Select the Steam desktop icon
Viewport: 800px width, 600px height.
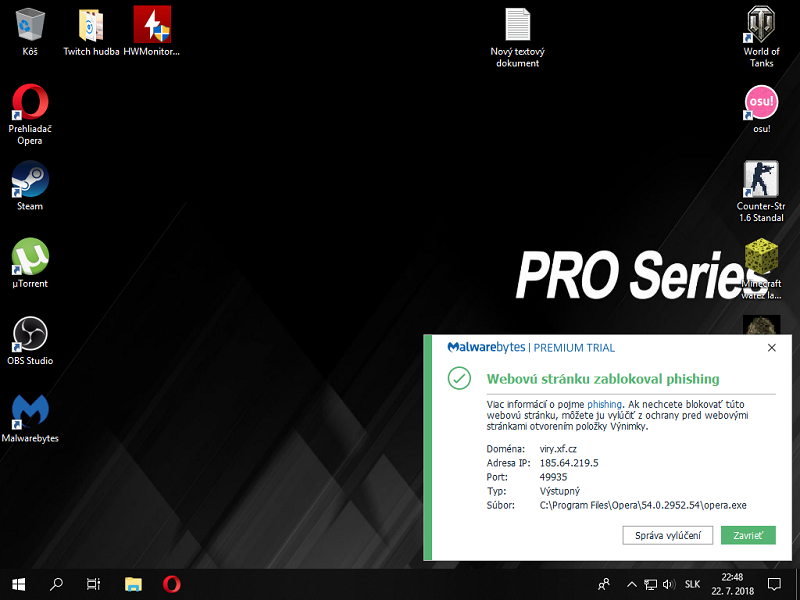(30, 186)
